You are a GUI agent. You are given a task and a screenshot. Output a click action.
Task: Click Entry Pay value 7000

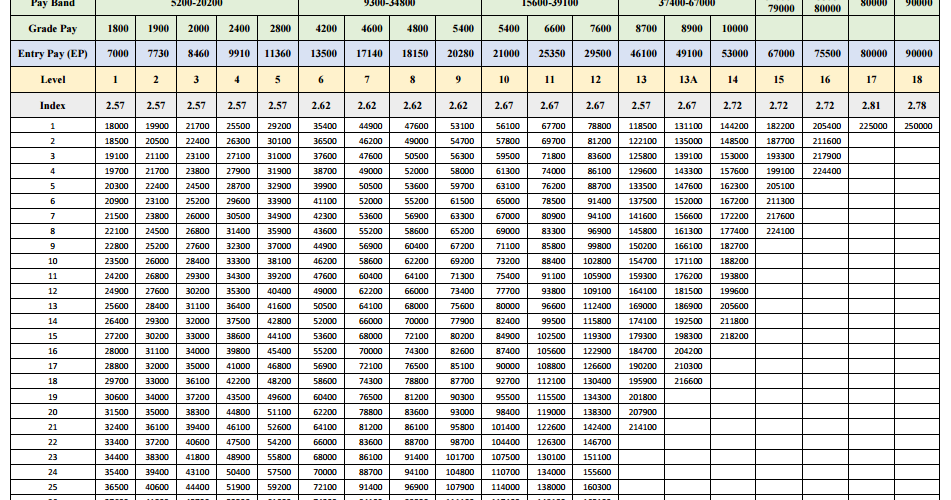click(118, 53)
